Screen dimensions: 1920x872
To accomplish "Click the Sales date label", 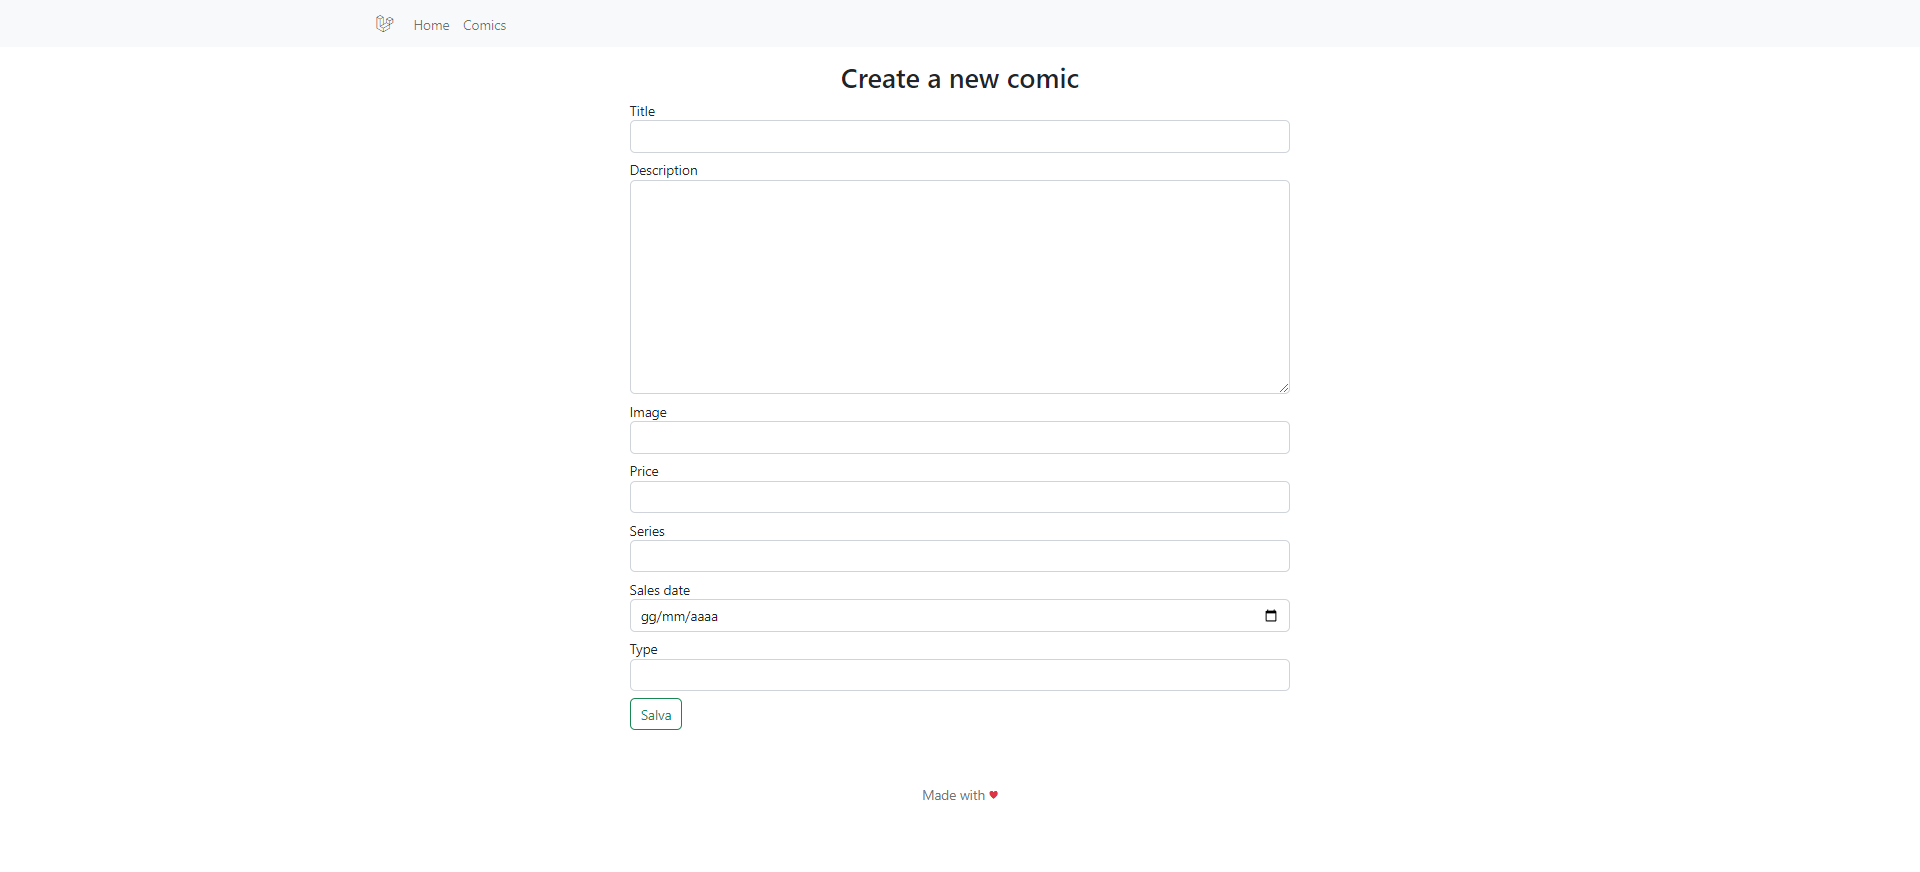I will (659, 590).
